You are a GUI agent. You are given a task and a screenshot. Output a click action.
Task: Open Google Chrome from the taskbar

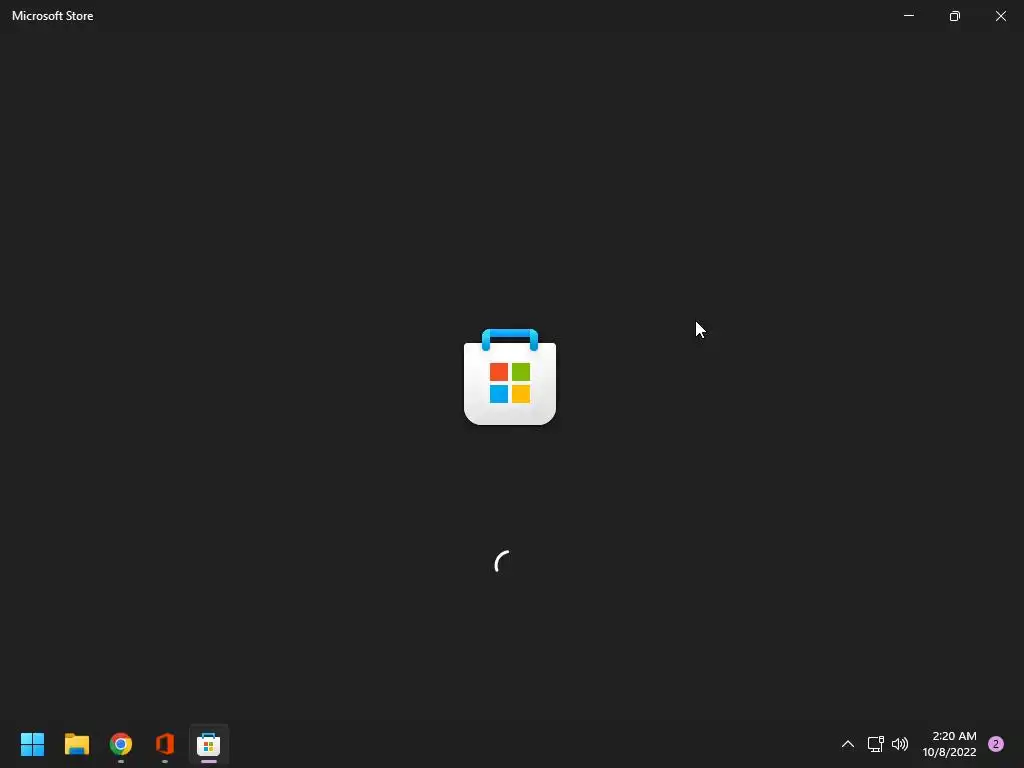[x=121, y=744]
